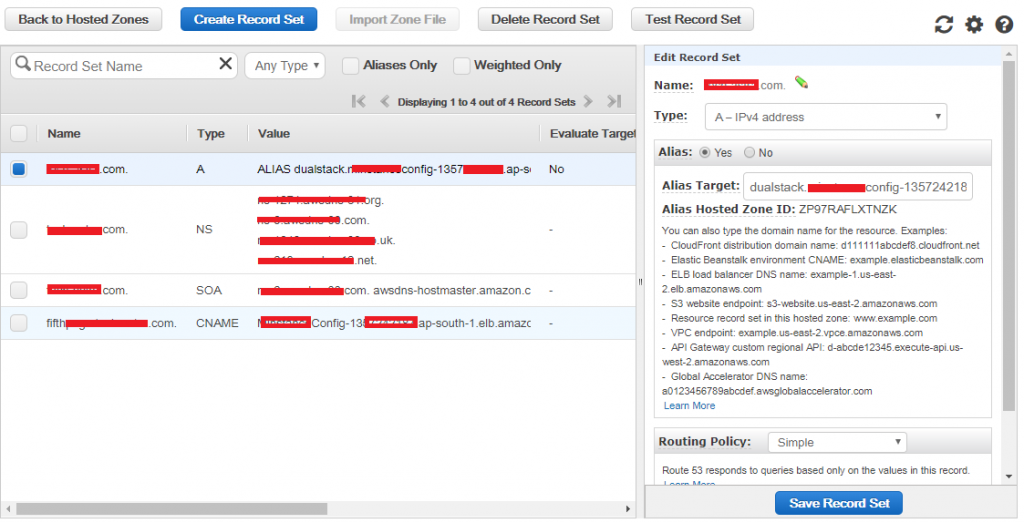The height and width of the screenshot is (523, 1024).
Task: Toggle the Weighted Only checkbox
Action: 462,65
